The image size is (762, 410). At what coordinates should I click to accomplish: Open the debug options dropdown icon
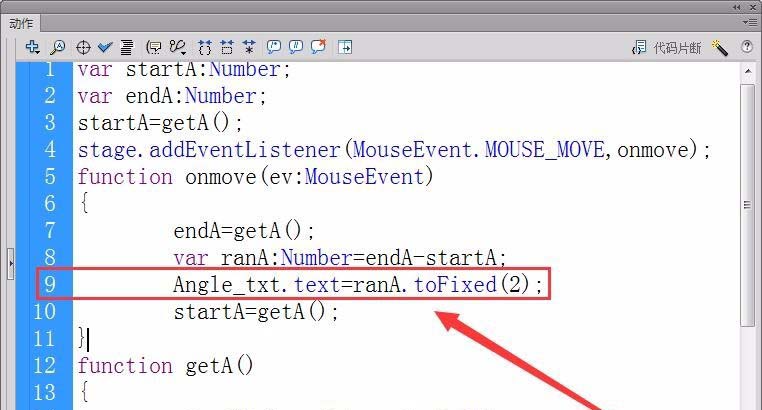coord(177,47)
